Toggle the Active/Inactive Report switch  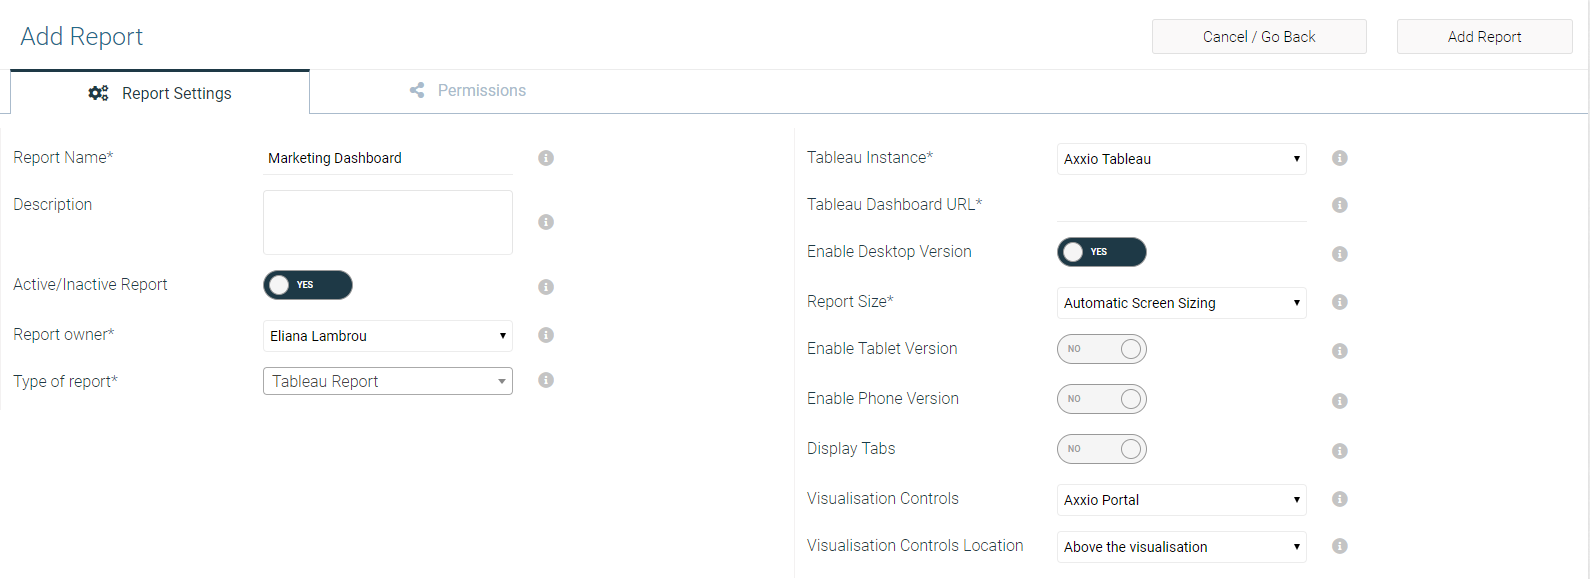(x=308, y=285)
